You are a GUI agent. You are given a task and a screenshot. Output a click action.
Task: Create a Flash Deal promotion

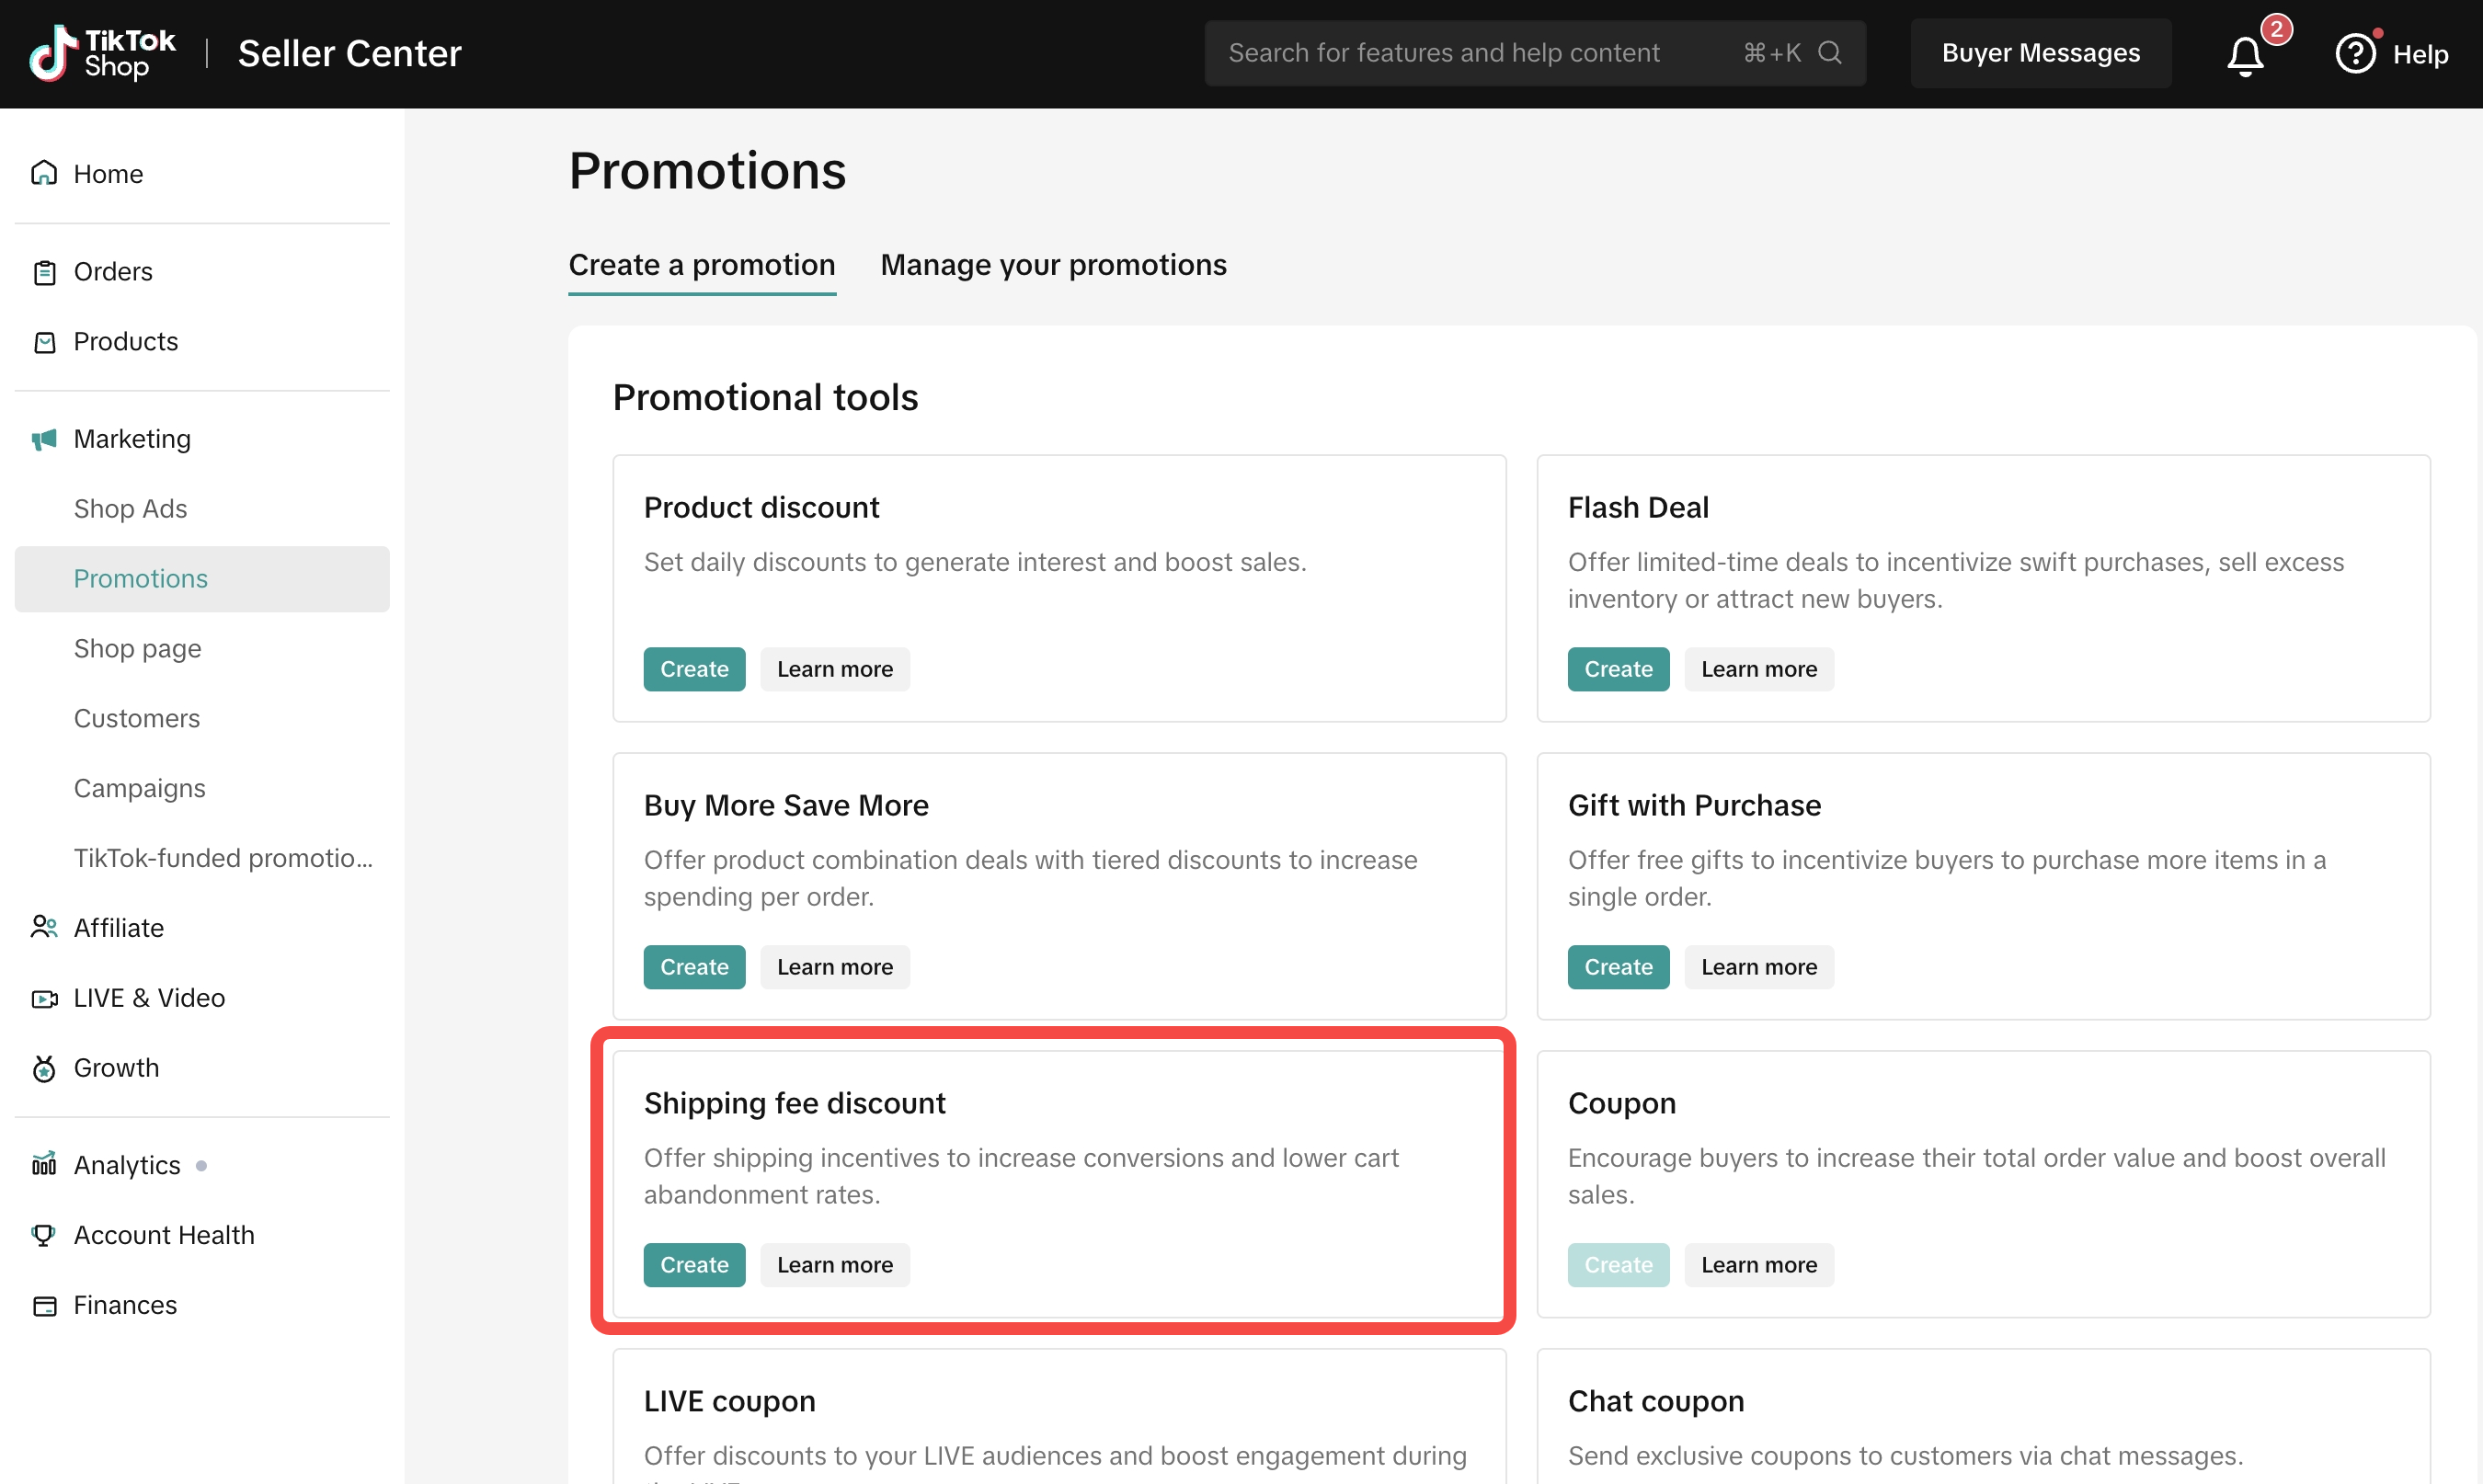tap(1617, 669)
